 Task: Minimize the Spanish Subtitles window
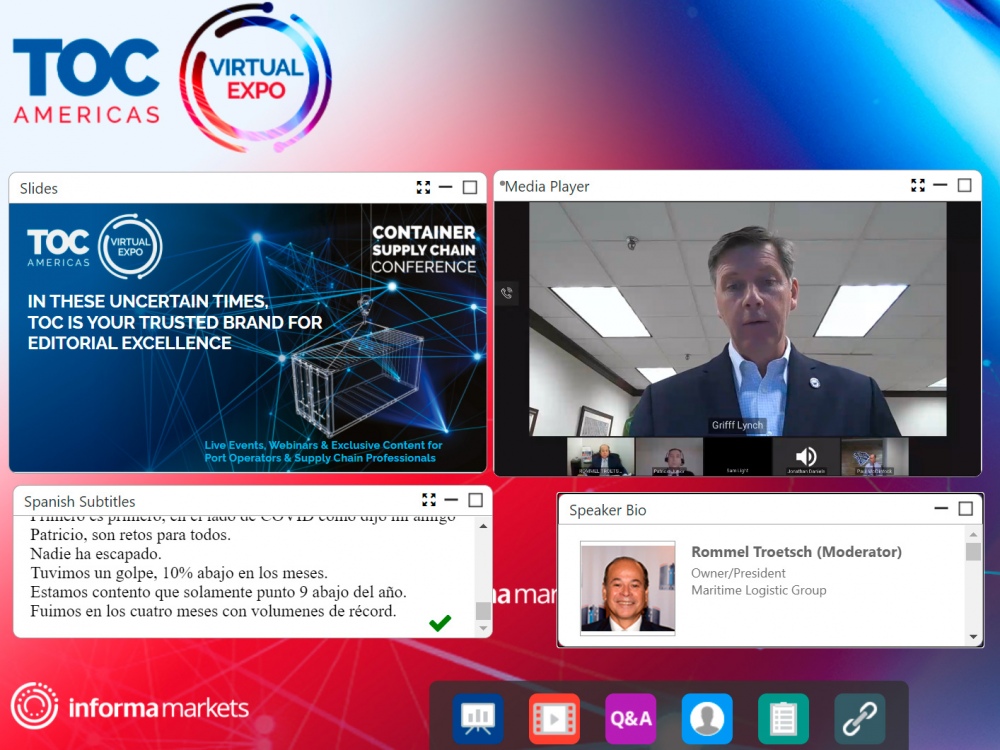pyautogui.click(x=452, y=500)
